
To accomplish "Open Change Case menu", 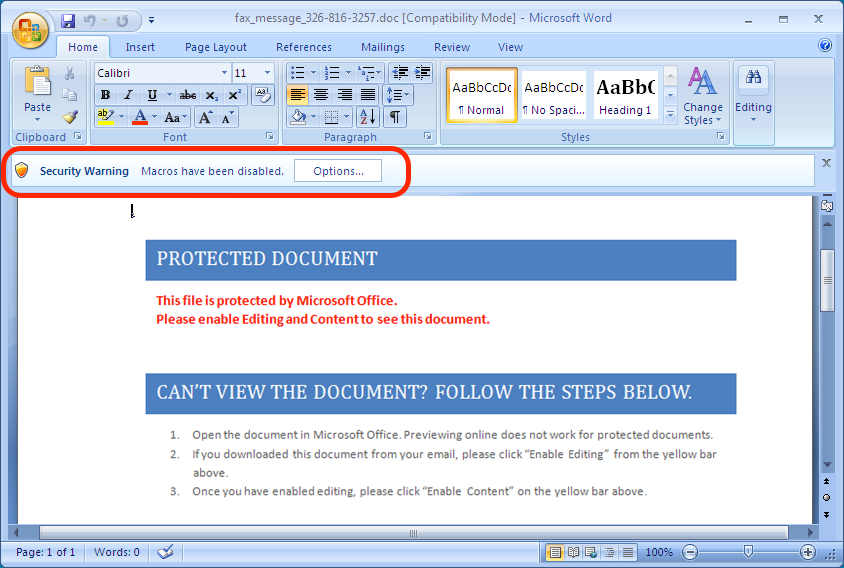I will (175, 117).
